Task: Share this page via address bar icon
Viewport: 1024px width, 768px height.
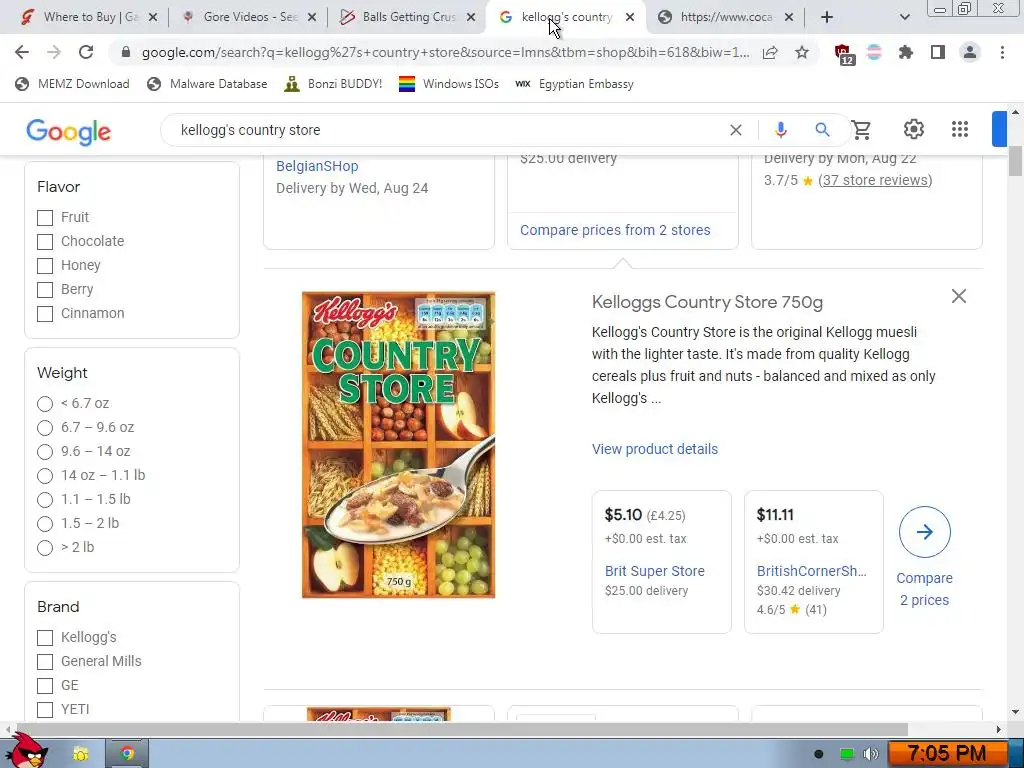Action: (x=770, y=53)
